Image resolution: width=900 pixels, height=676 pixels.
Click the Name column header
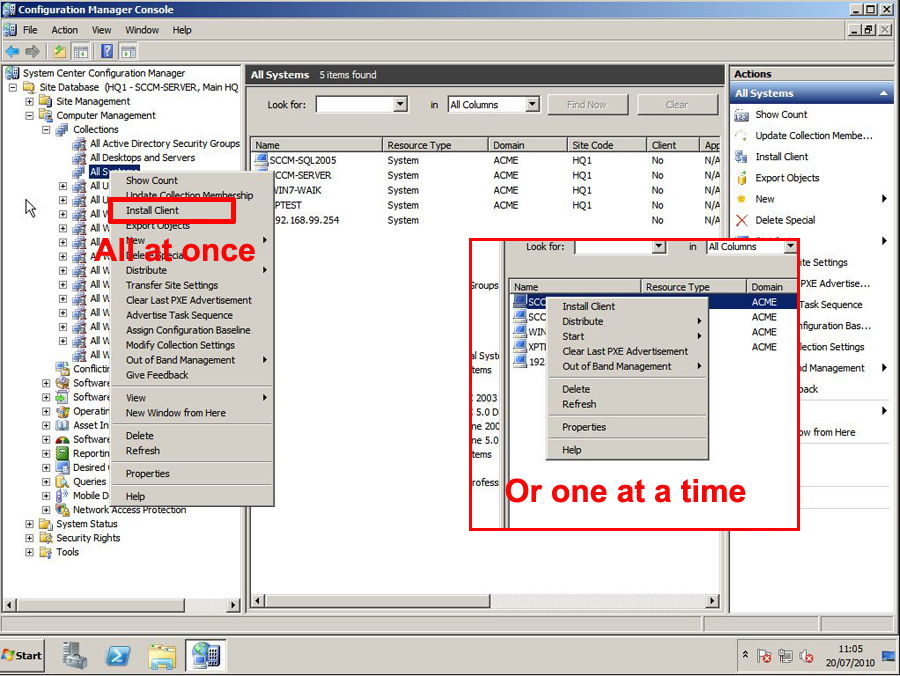click(317, 145)
